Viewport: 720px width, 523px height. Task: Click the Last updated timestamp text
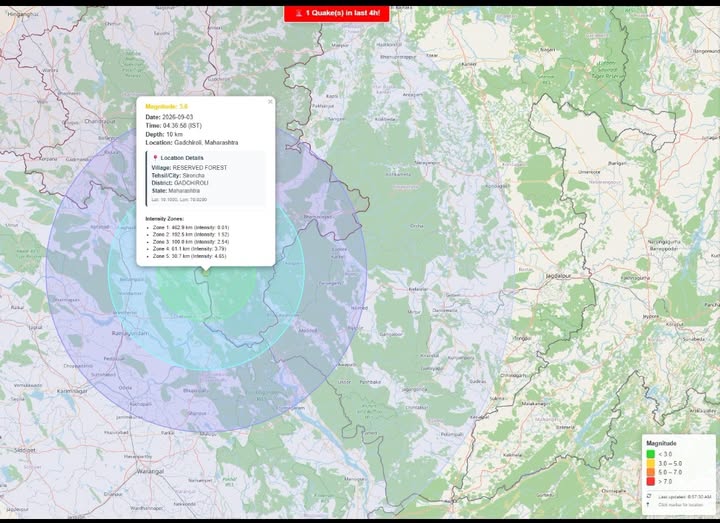point(684,497)
